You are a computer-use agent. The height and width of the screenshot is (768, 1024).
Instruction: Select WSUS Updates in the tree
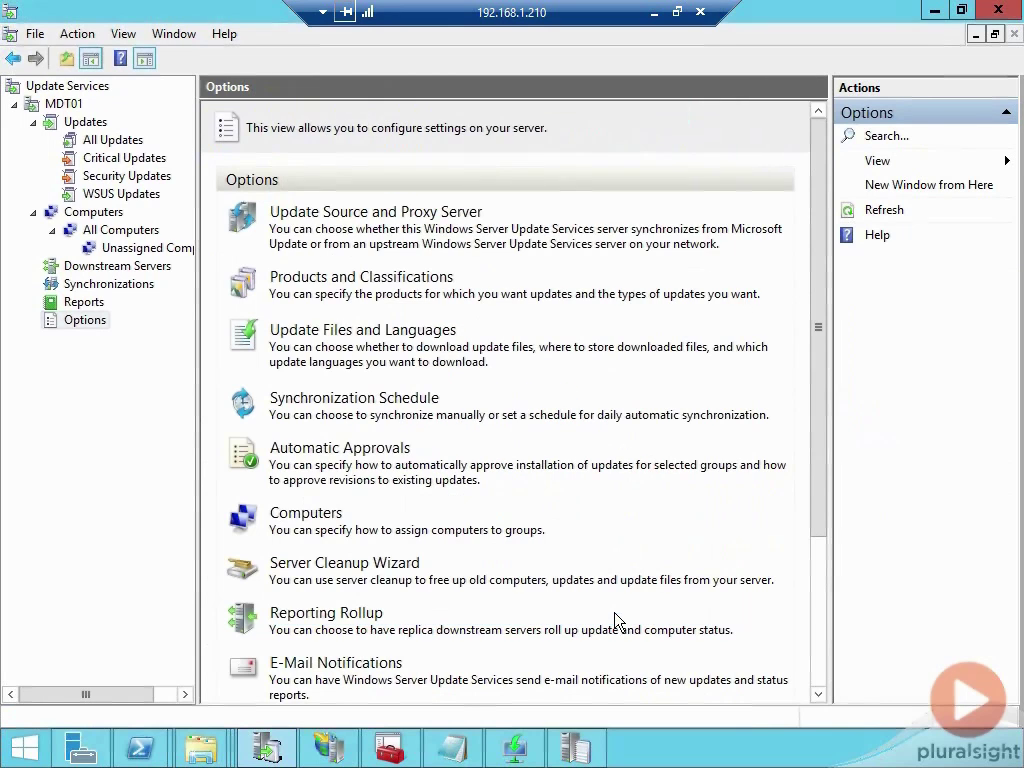121,194
